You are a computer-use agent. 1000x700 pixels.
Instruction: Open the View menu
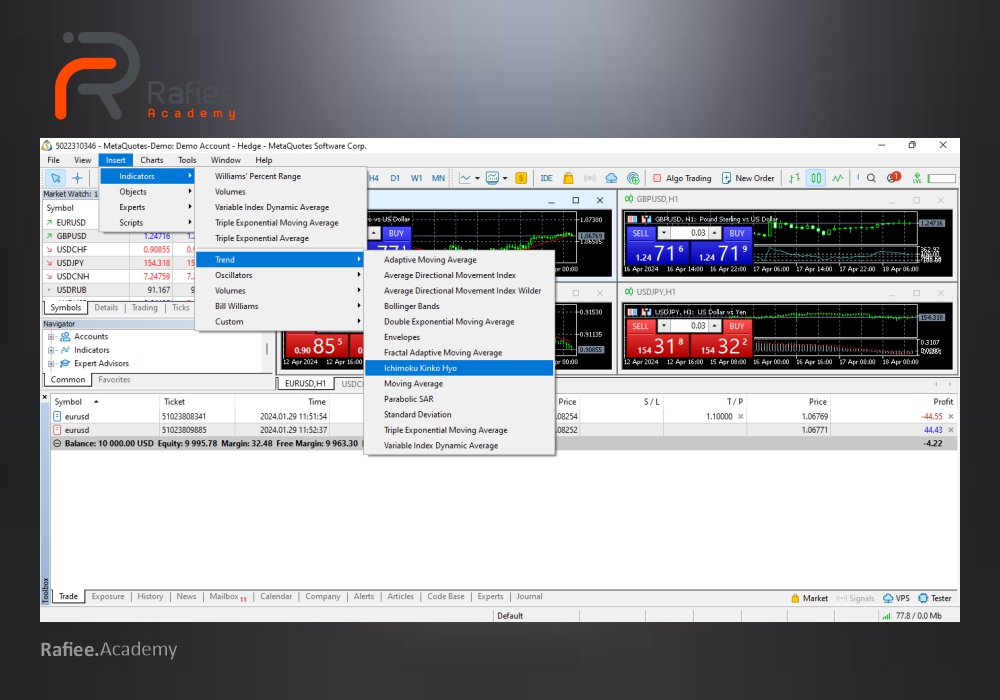pos(82,160)
